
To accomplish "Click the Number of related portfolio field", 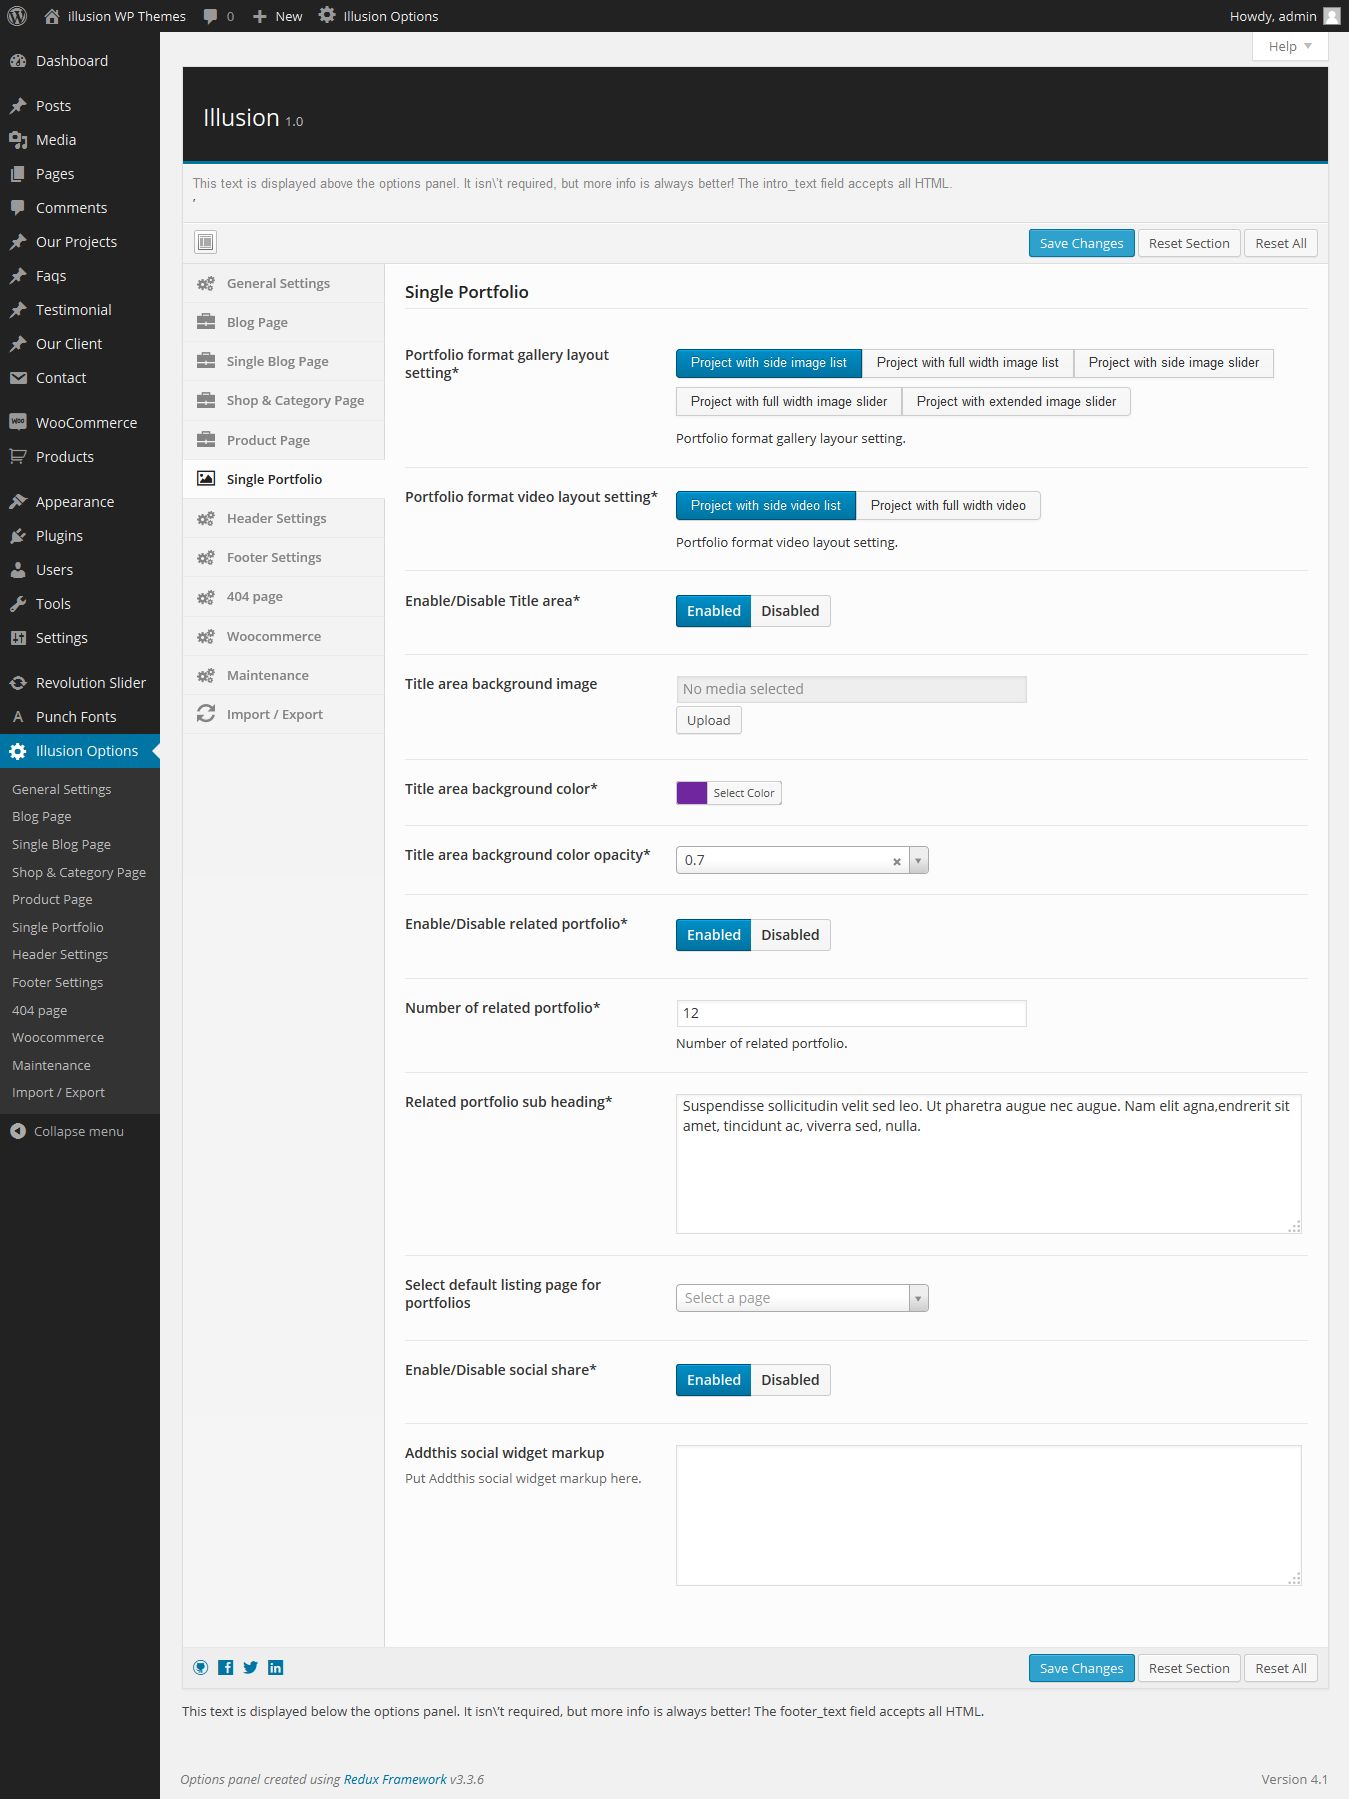I will point(851,1013).
